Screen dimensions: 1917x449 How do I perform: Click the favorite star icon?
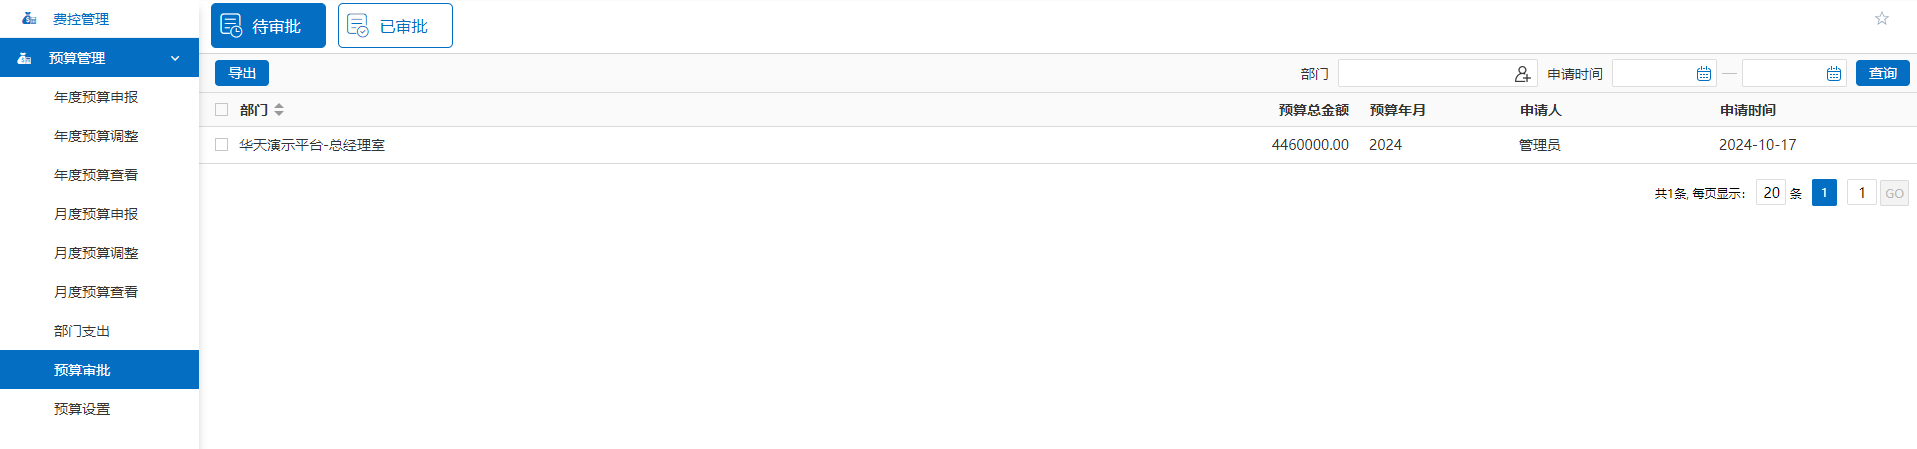point(1881,19)
